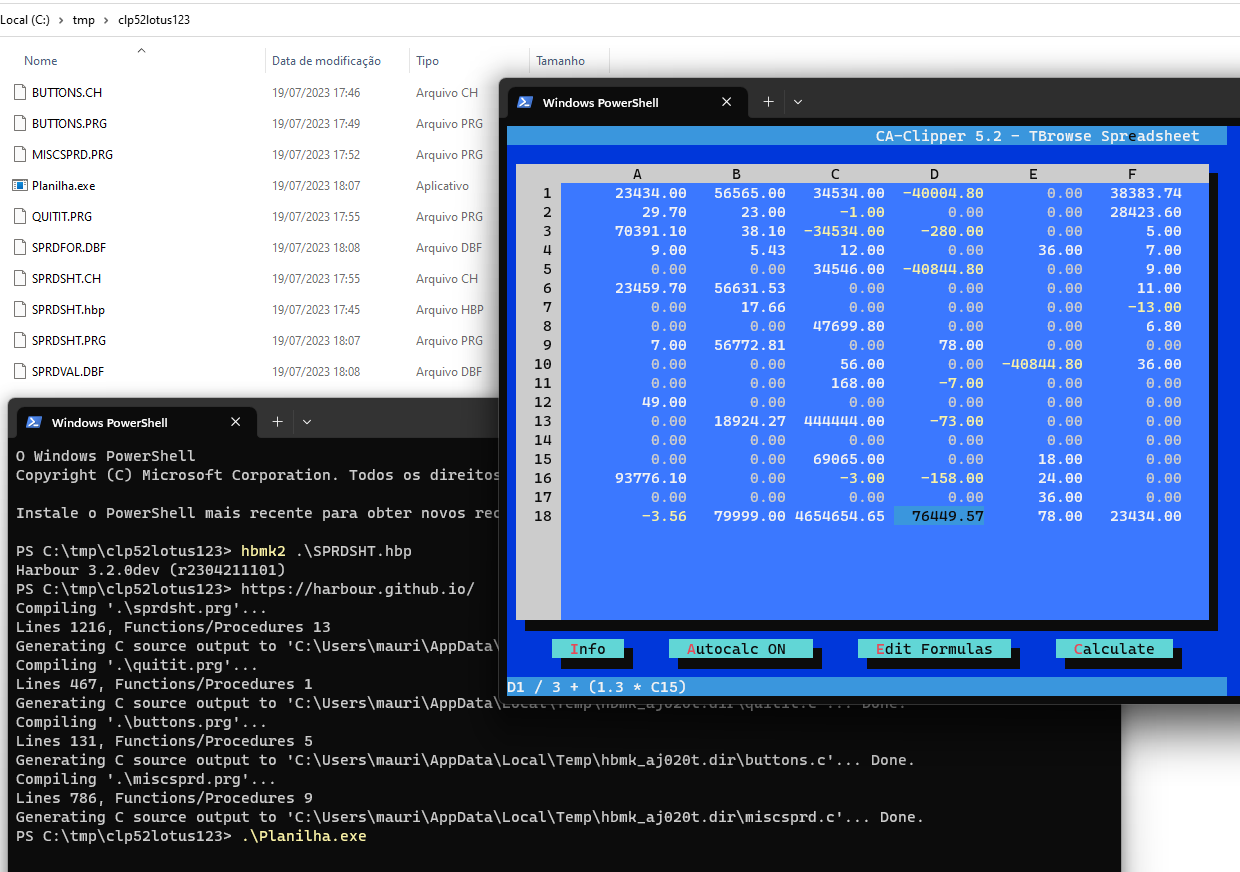Screen dimensions: 1240x872
Task: Click PowerShell icon in spreadsheet window tab
Action: (525, 102)
